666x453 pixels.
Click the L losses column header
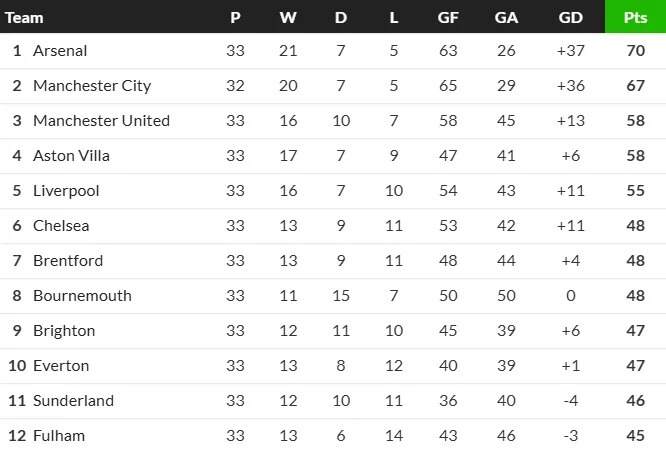[393, 17]
